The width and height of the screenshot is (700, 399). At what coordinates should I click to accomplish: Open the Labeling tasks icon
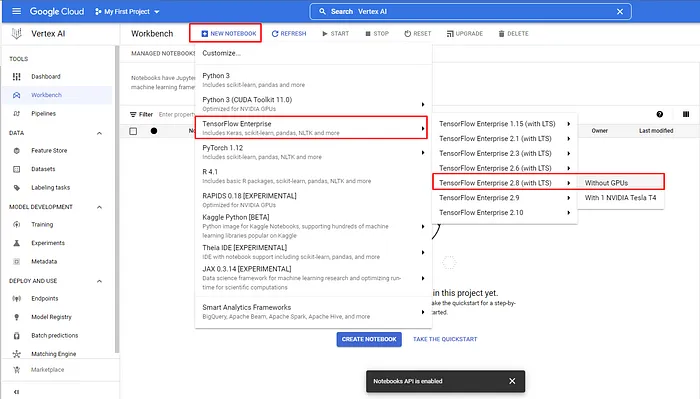[17, 188]
